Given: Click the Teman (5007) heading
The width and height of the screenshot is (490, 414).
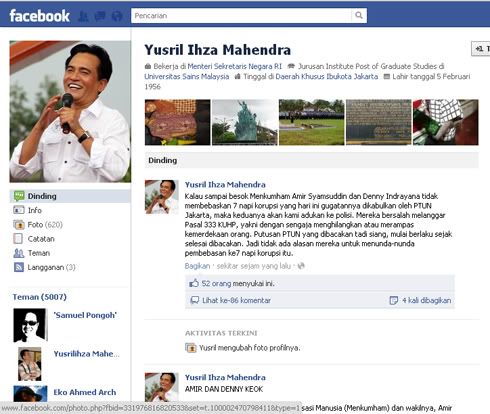Looking at the screenshot, I should (x=40, y=297).
